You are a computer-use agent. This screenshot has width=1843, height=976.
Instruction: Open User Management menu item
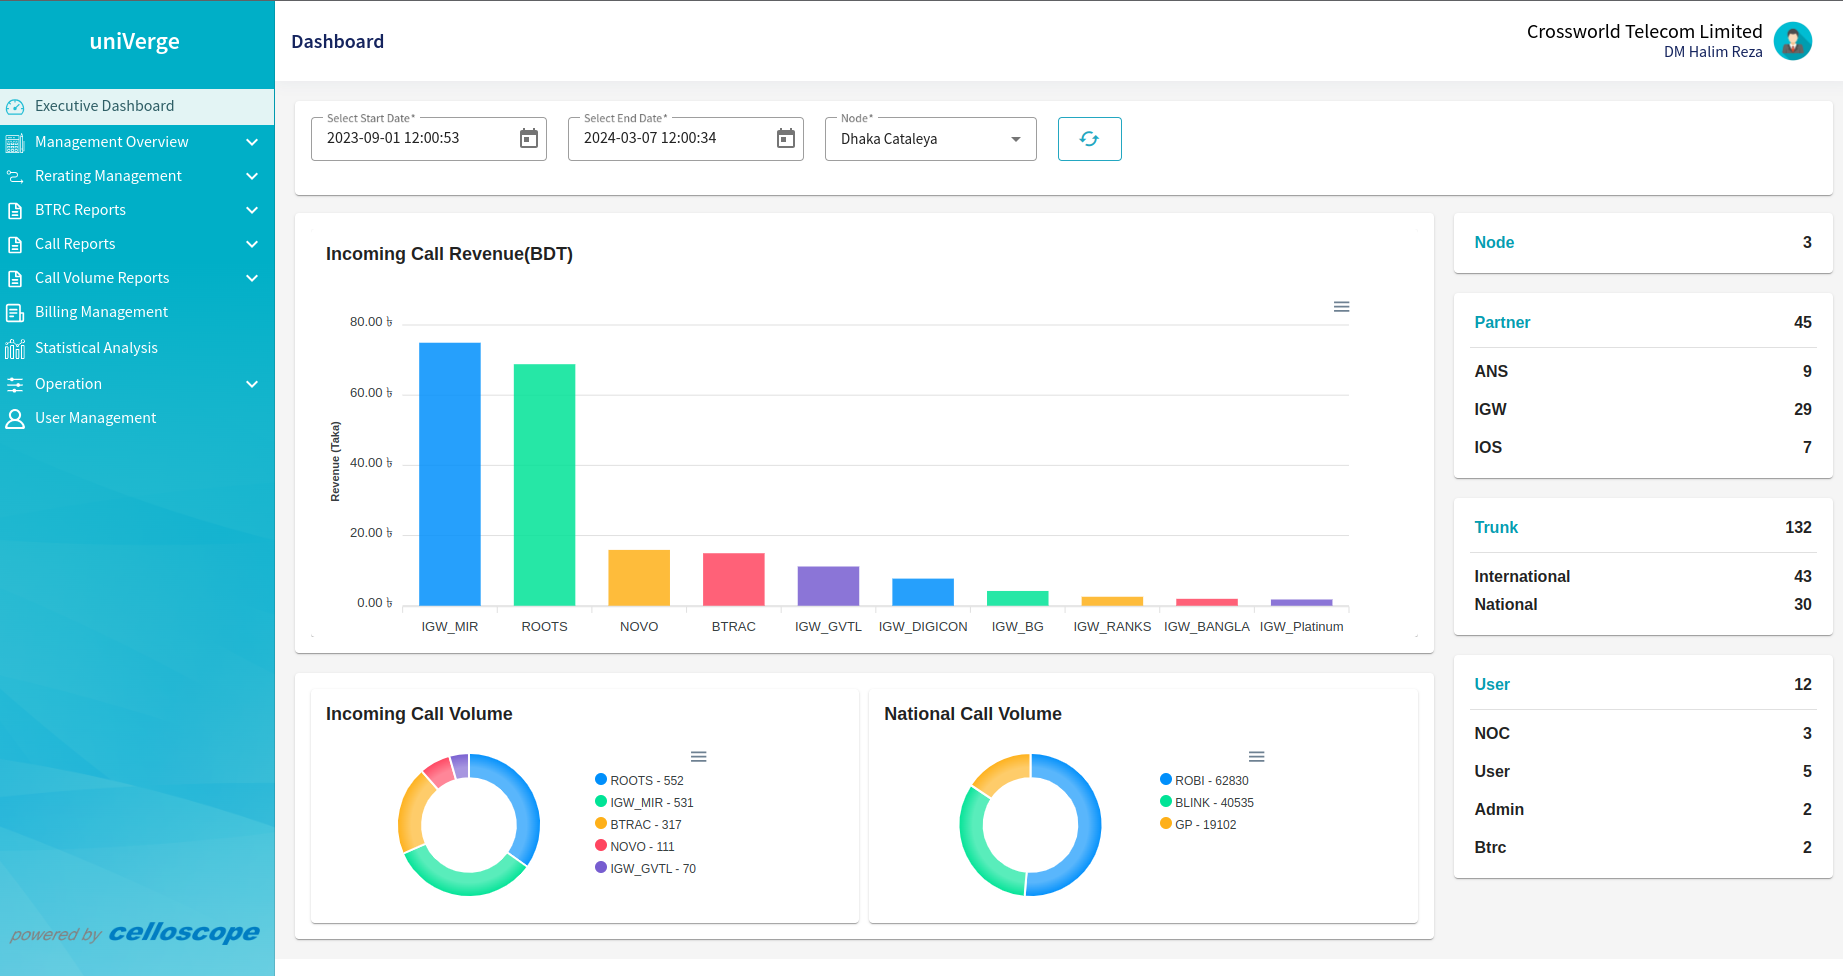tap(137, 419)
